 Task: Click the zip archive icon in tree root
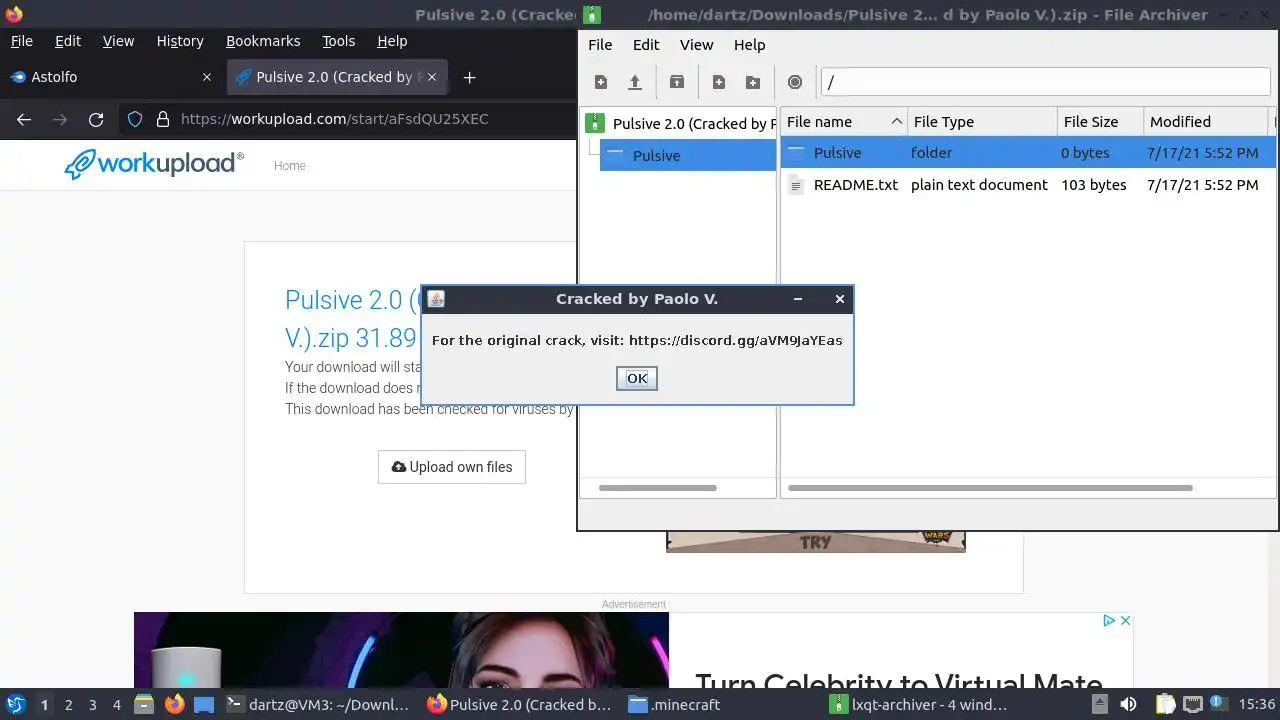(595, 123)
